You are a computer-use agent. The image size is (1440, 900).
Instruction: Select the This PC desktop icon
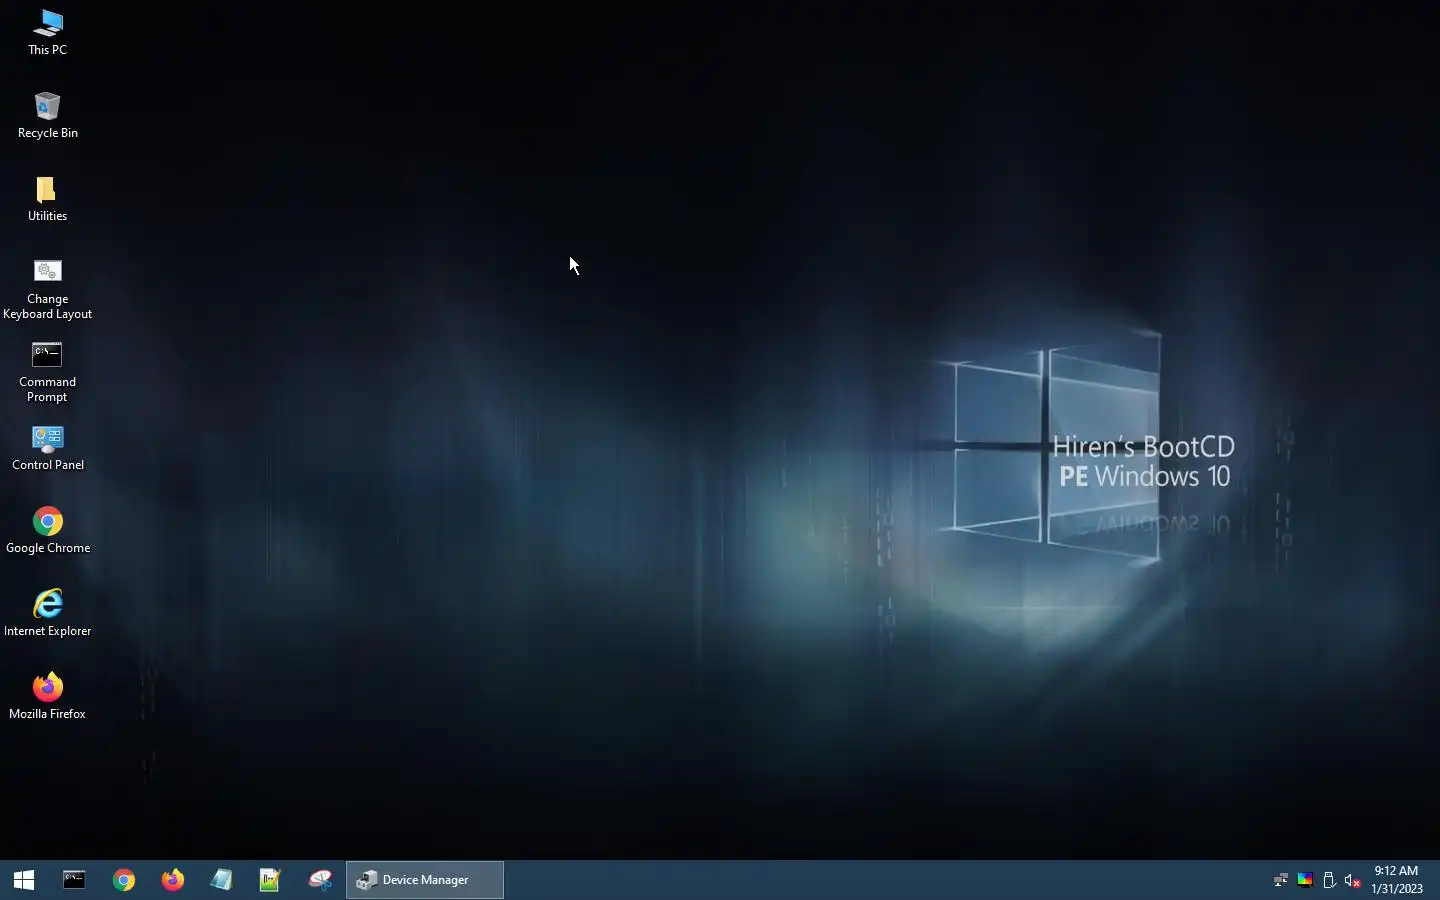47,32
